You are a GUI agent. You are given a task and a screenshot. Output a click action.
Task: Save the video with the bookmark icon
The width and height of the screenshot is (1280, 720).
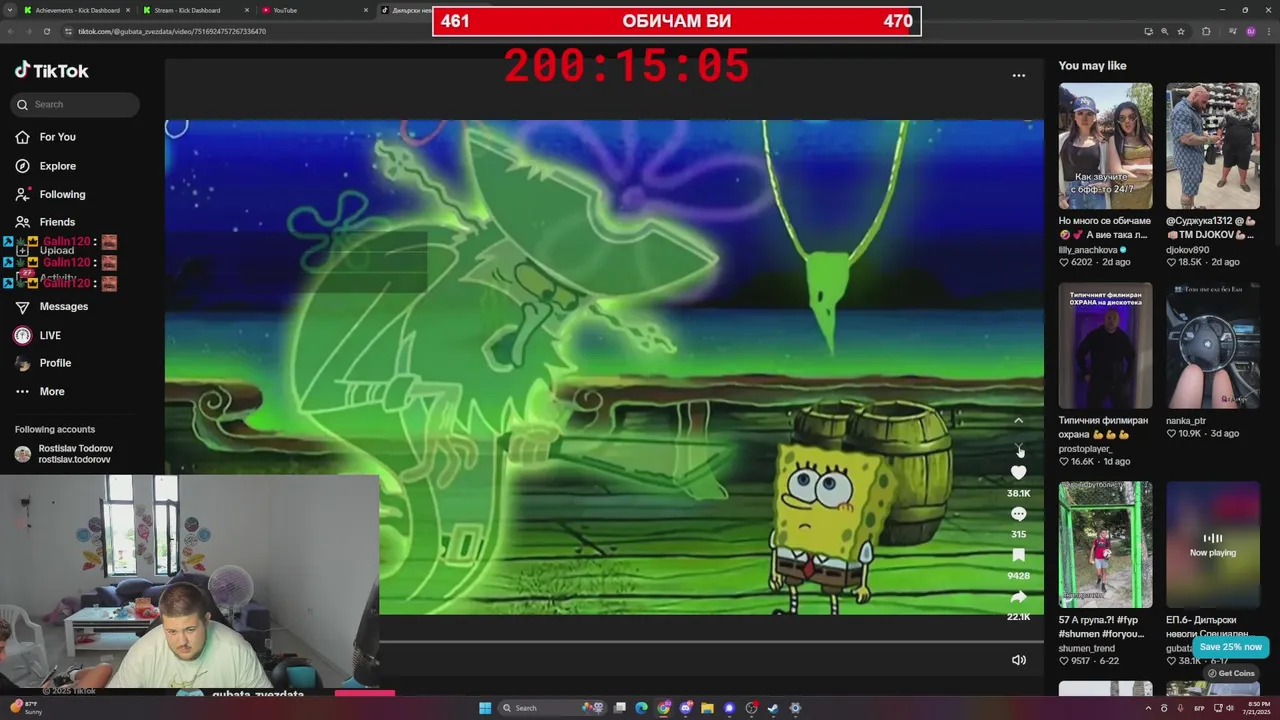click(x=1018, y=555)
